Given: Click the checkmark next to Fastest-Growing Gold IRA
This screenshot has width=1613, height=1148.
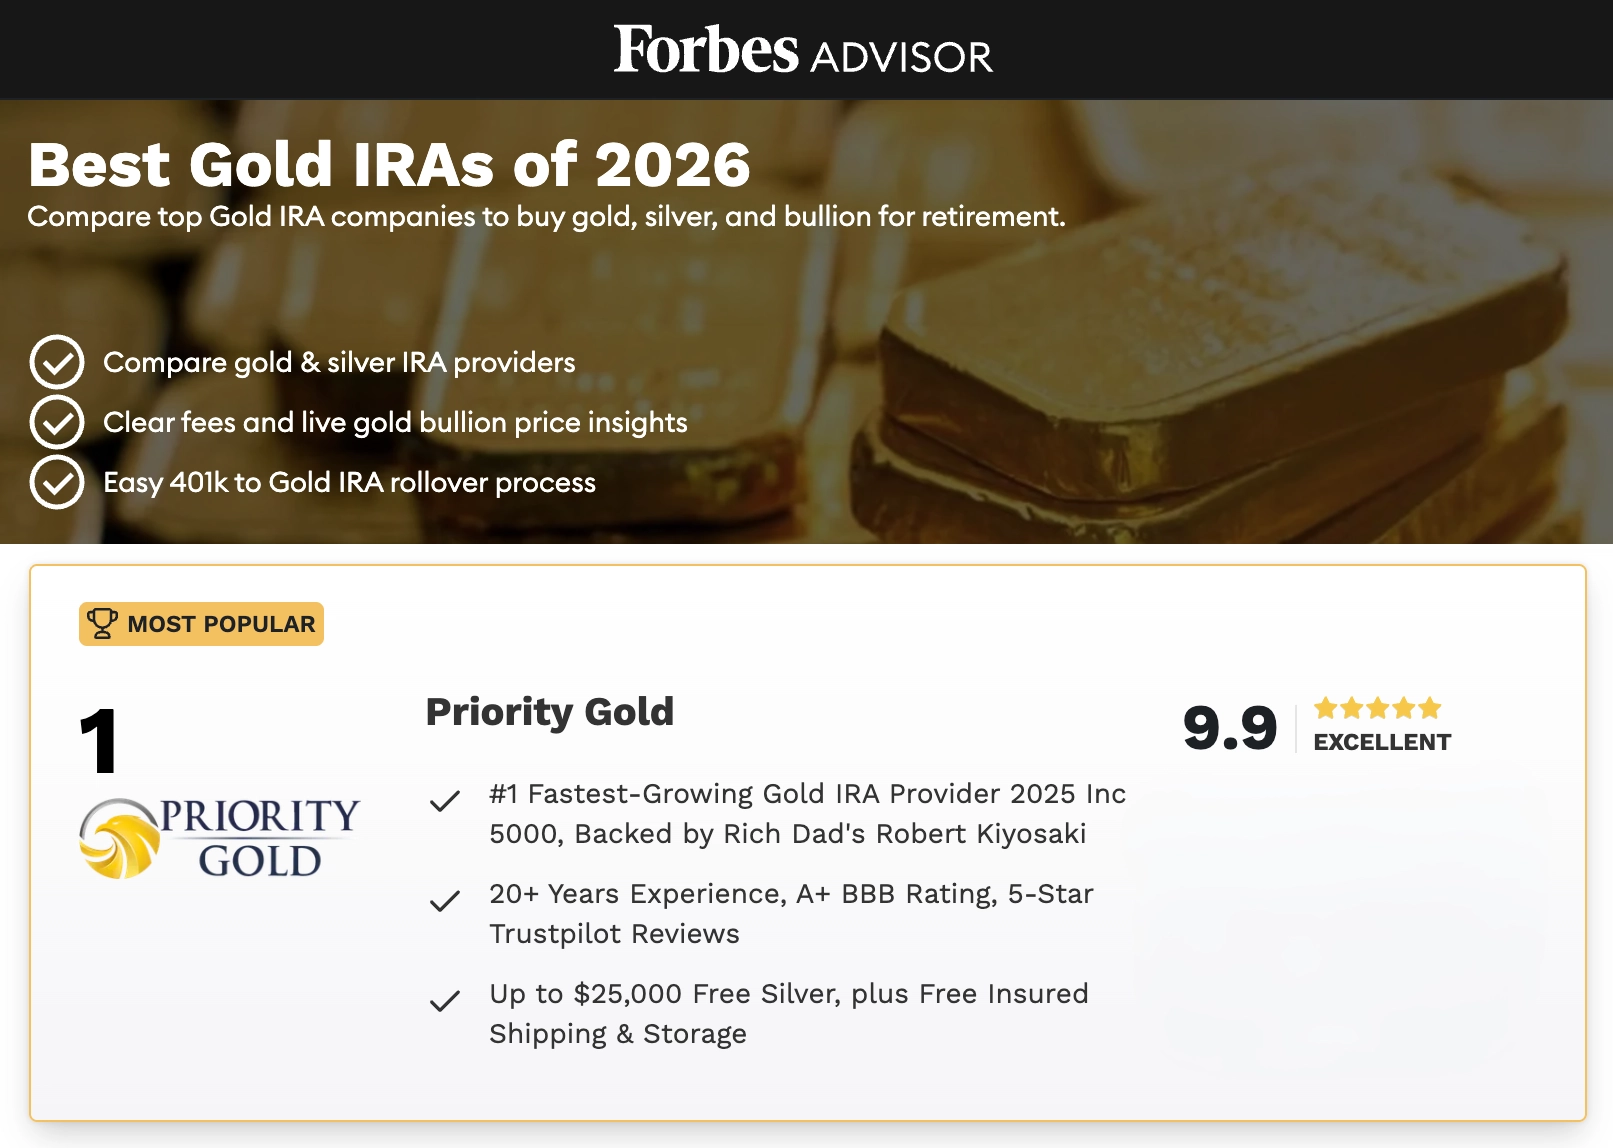Looking at the screenshot, I should tap(445, 801).
